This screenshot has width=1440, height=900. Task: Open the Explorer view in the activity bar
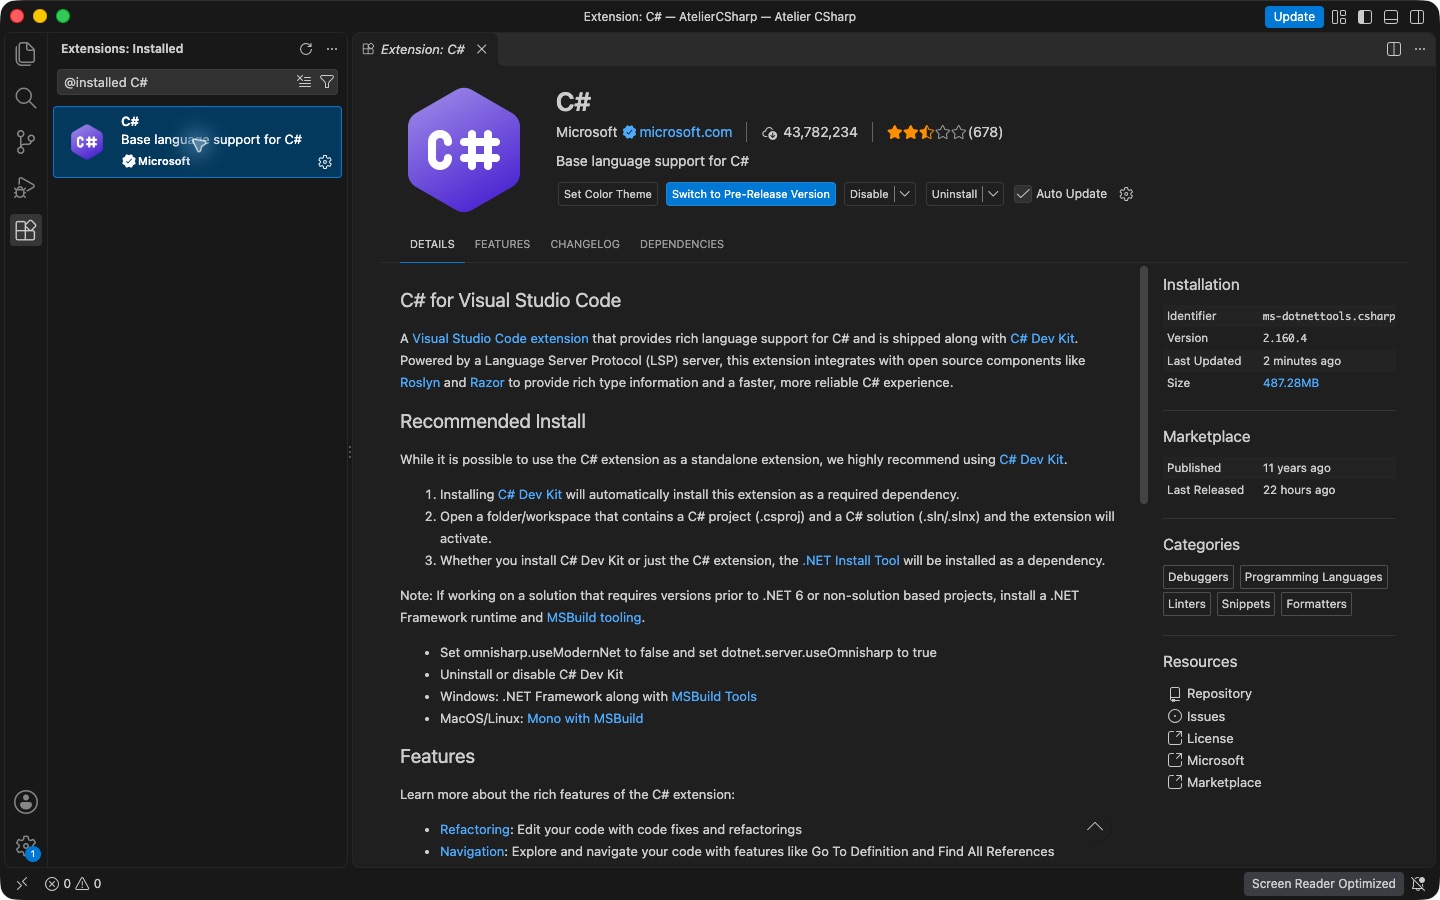pos(26,53)
